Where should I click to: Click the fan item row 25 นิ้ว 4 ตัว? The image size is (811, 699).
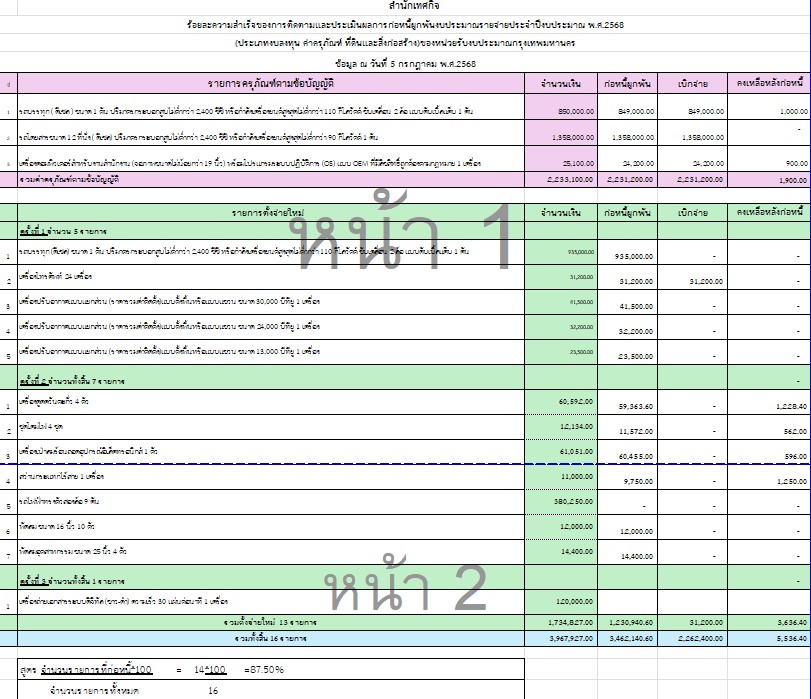point(271,552)
